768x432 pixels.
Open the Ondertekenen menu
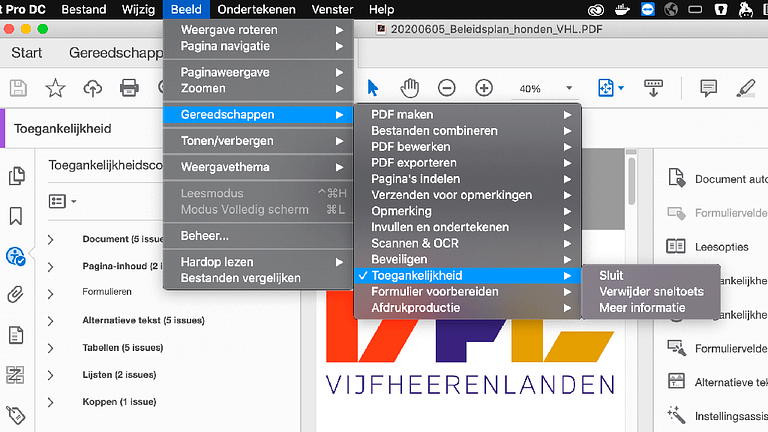pyautogui.click(x=256, y=9)
